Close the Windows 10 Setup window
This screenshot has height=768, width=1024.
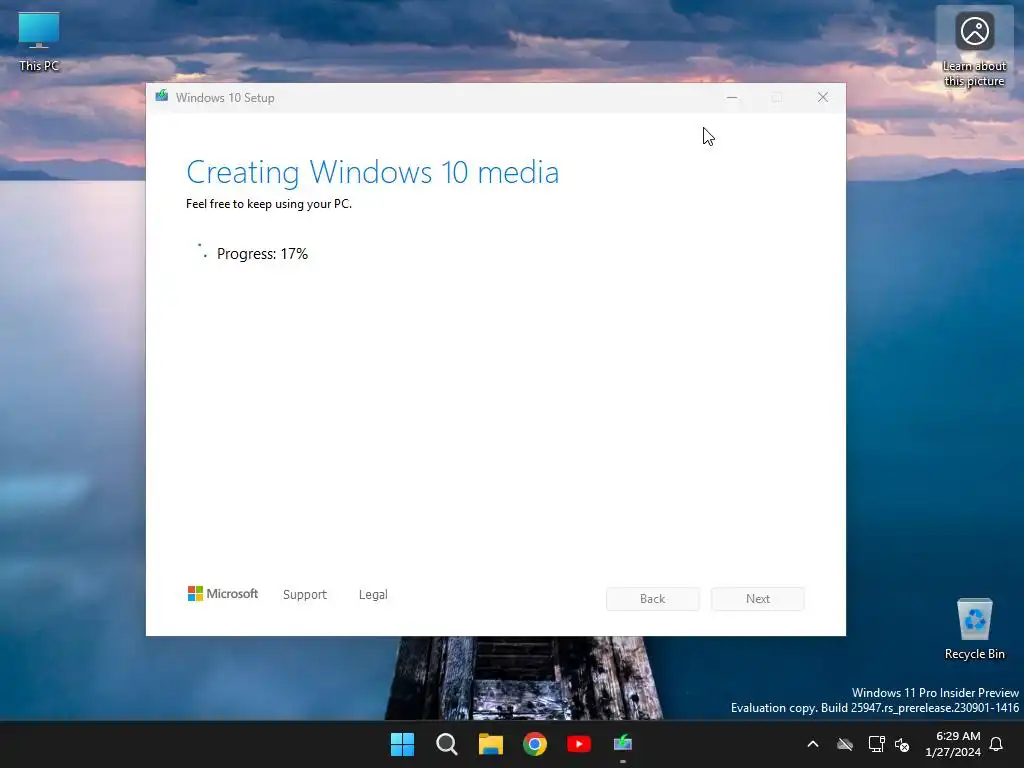(x=823, y=98)
